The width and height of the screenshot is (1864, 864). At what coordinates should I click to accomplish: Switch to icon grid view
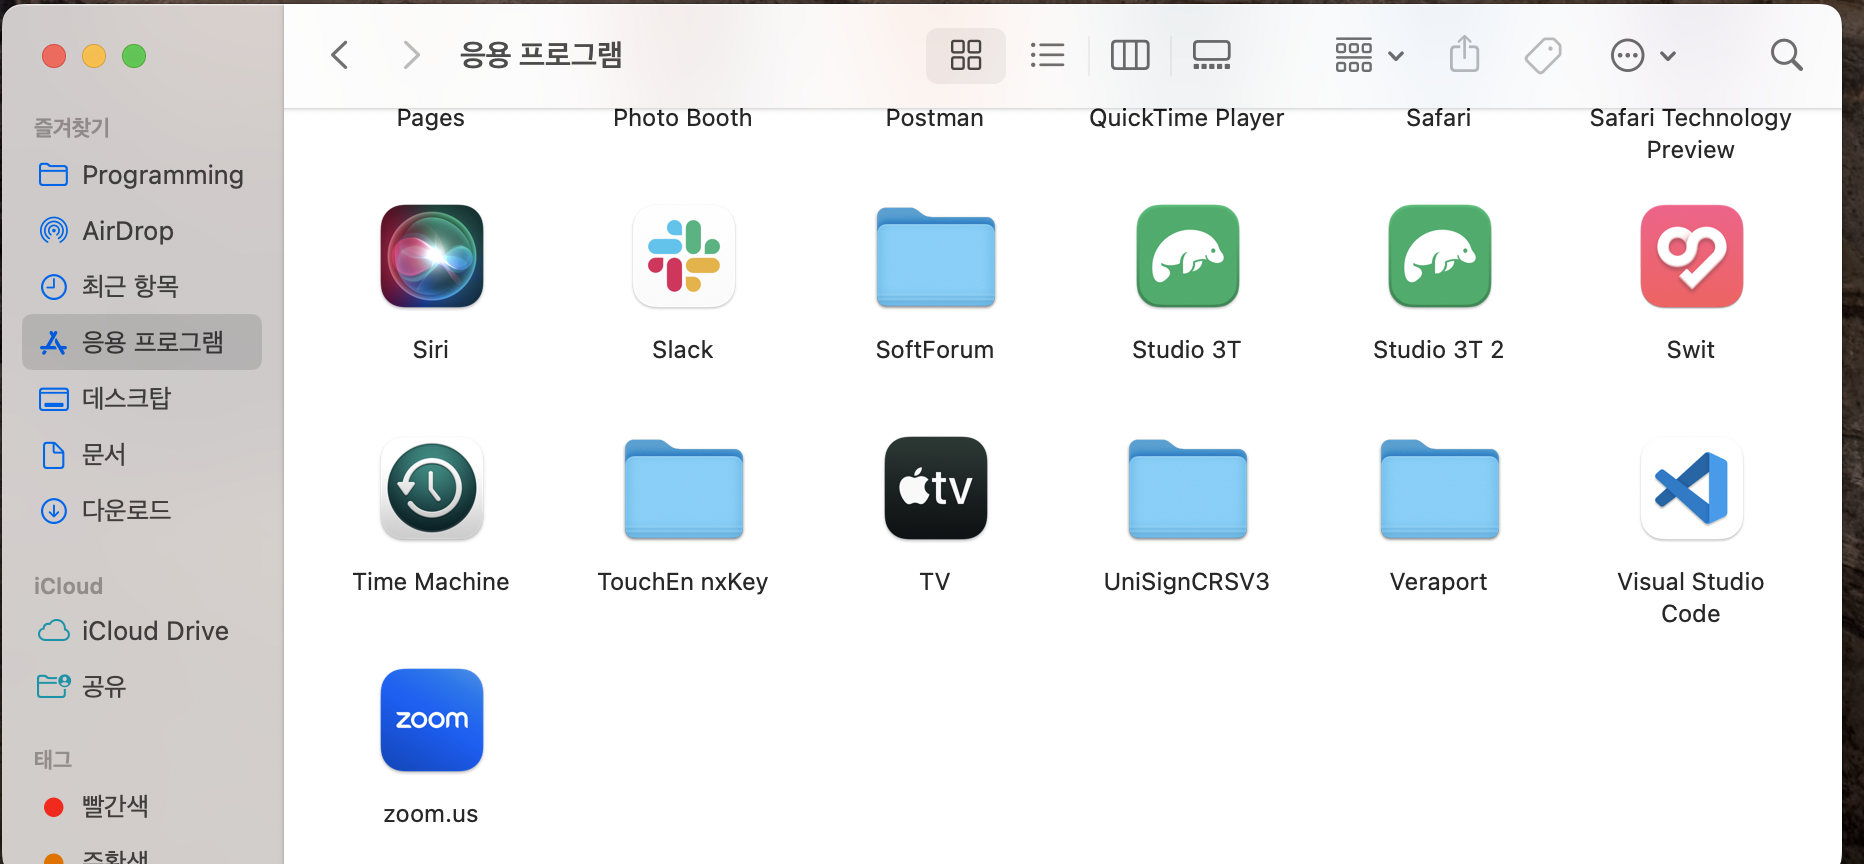(x=965, y=55)
